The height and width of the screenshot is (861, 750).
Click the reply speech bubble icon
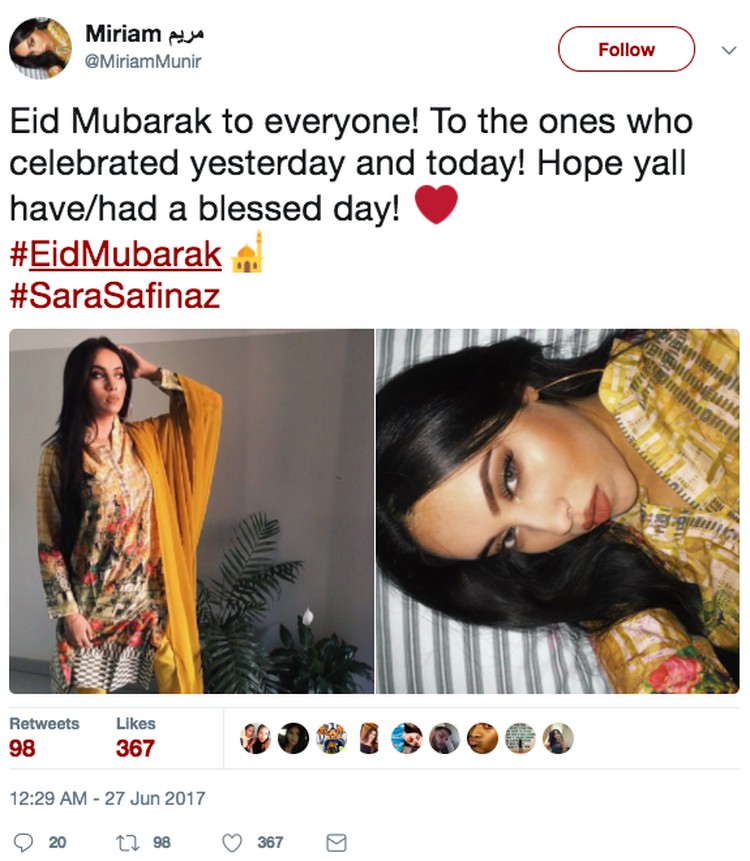pyautogui.click(x=23, y=842)
